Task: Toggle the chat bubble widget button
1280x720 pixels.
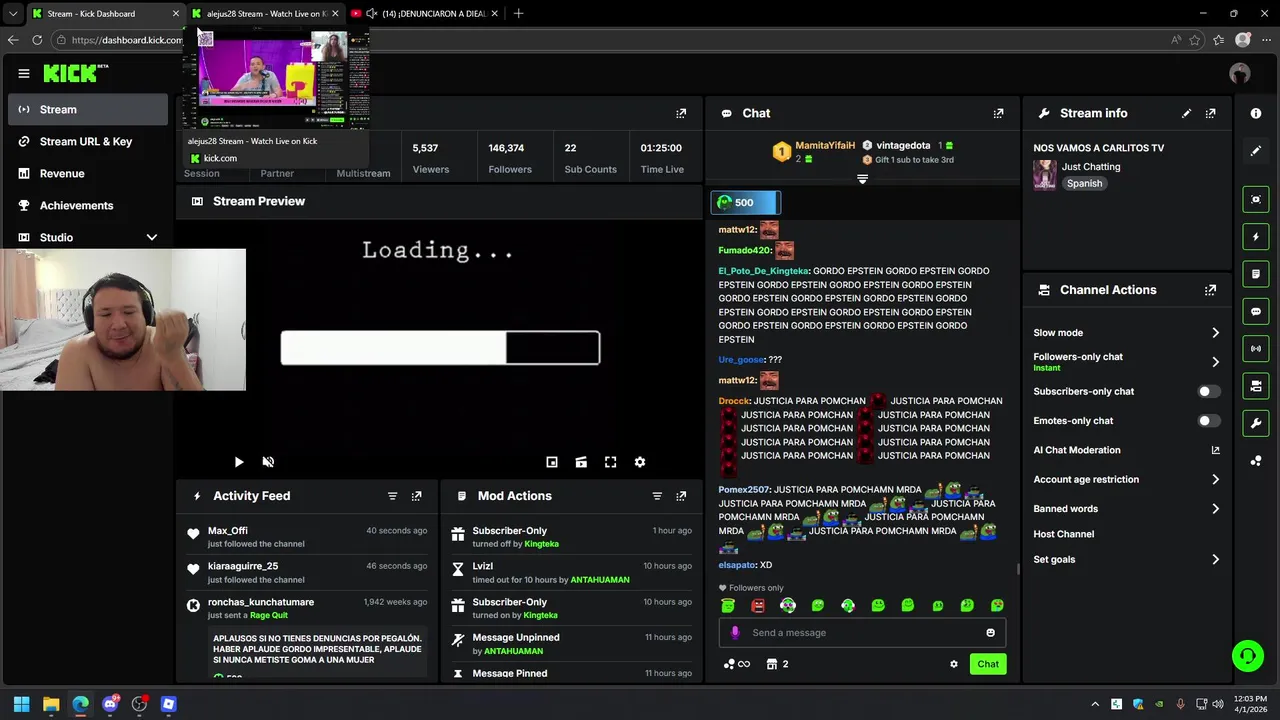Action: point(1256,312)
